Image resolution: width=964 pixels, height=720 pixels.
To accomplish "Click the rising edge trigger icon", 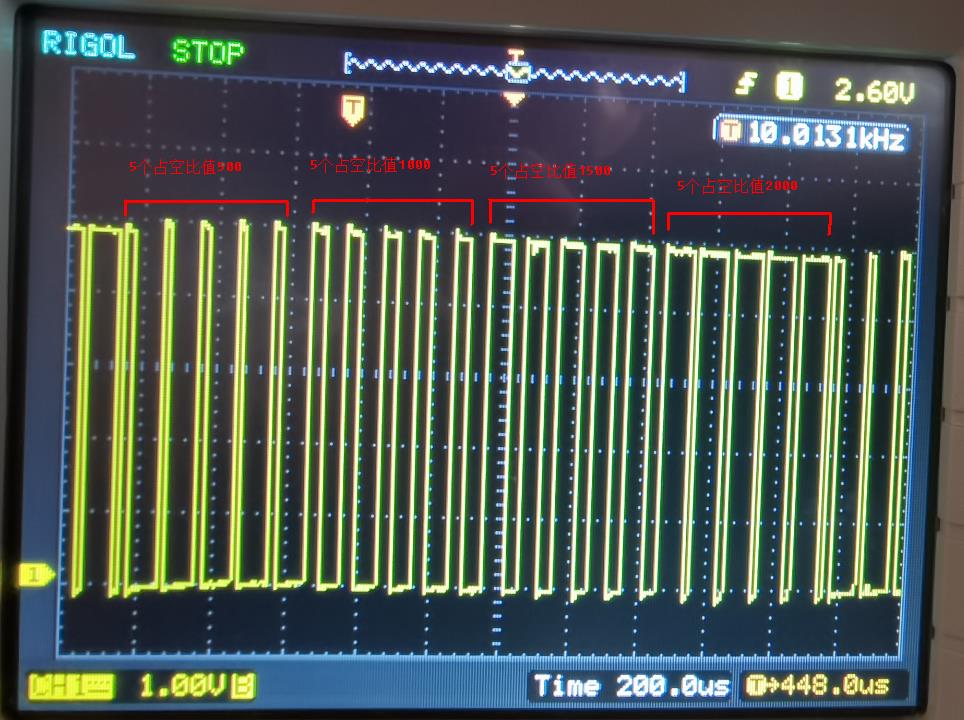I will click(x=746, y=84).
